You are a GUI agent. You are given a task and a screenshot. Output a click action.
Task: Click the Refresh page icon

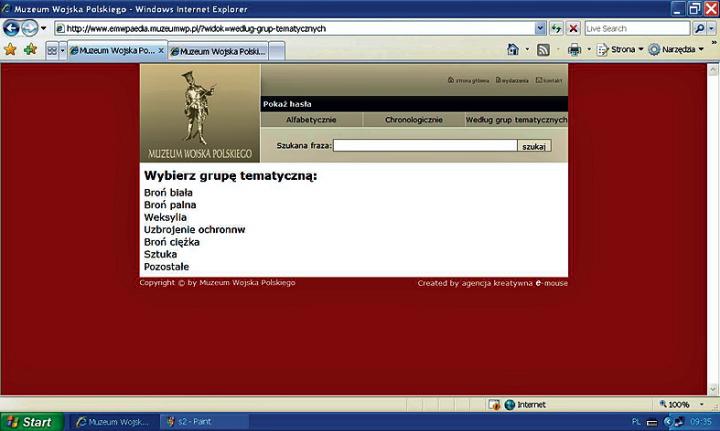557,28
